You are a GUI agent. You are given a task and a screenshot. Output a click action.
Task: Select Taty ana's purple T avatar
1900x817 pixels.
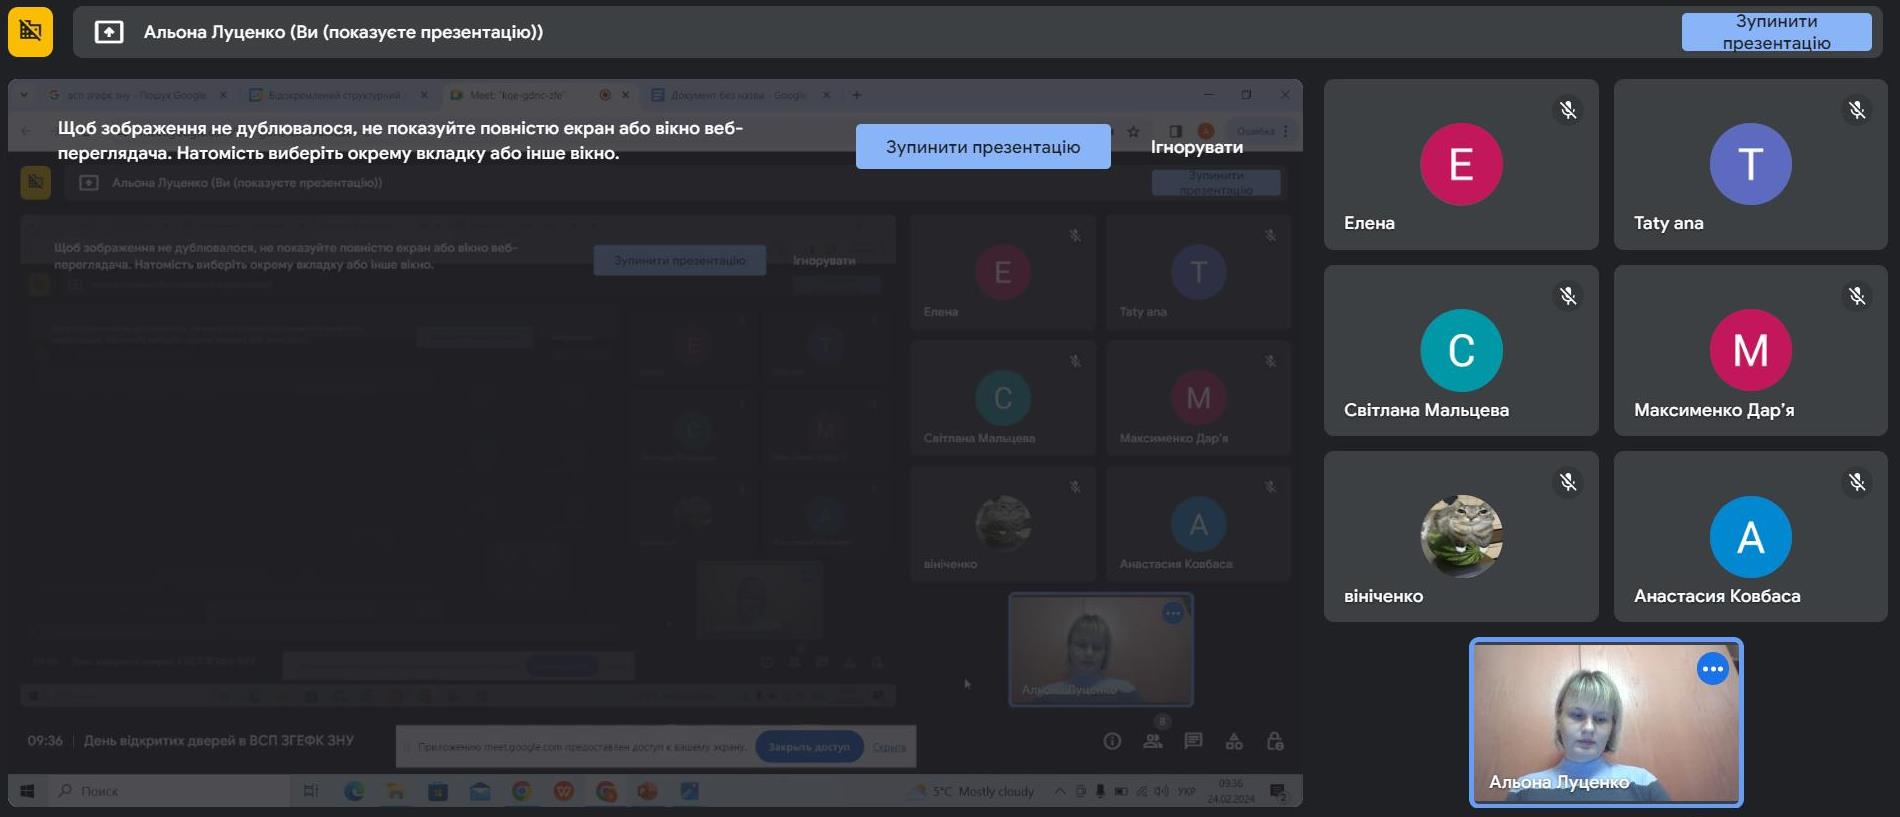[x=1750, y=164]
